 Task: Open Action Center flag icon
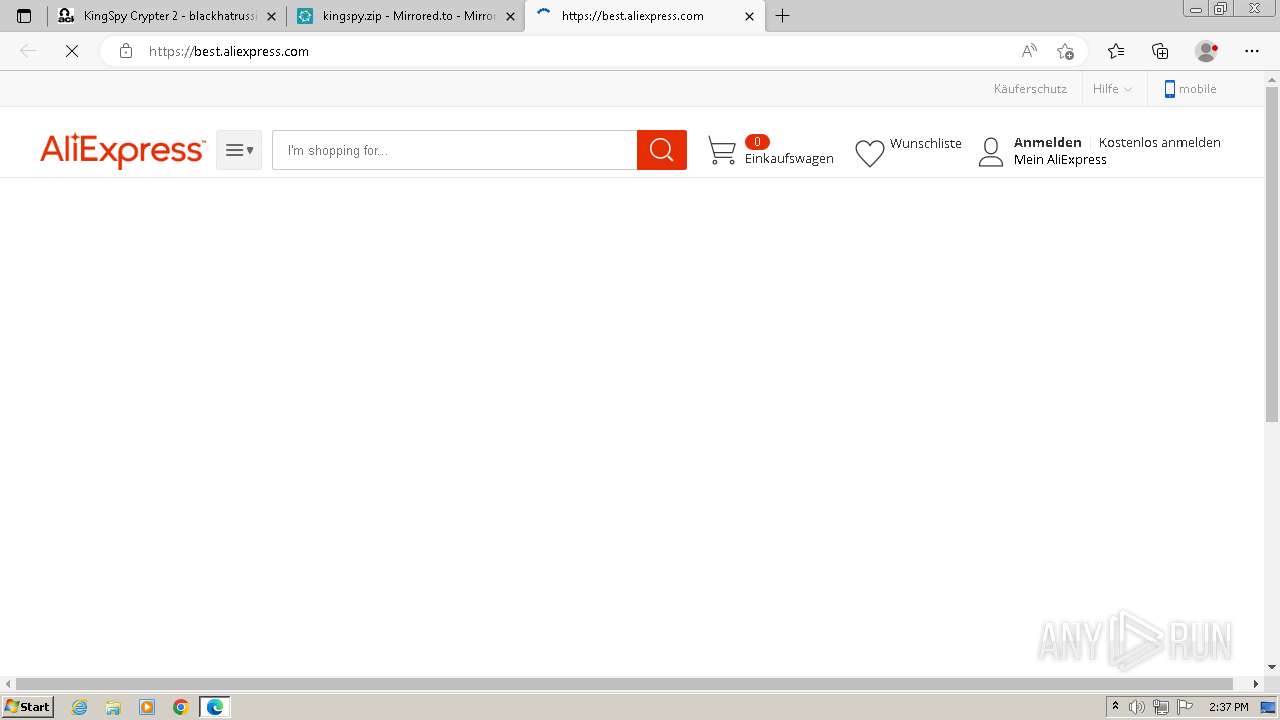point(1186,707)
